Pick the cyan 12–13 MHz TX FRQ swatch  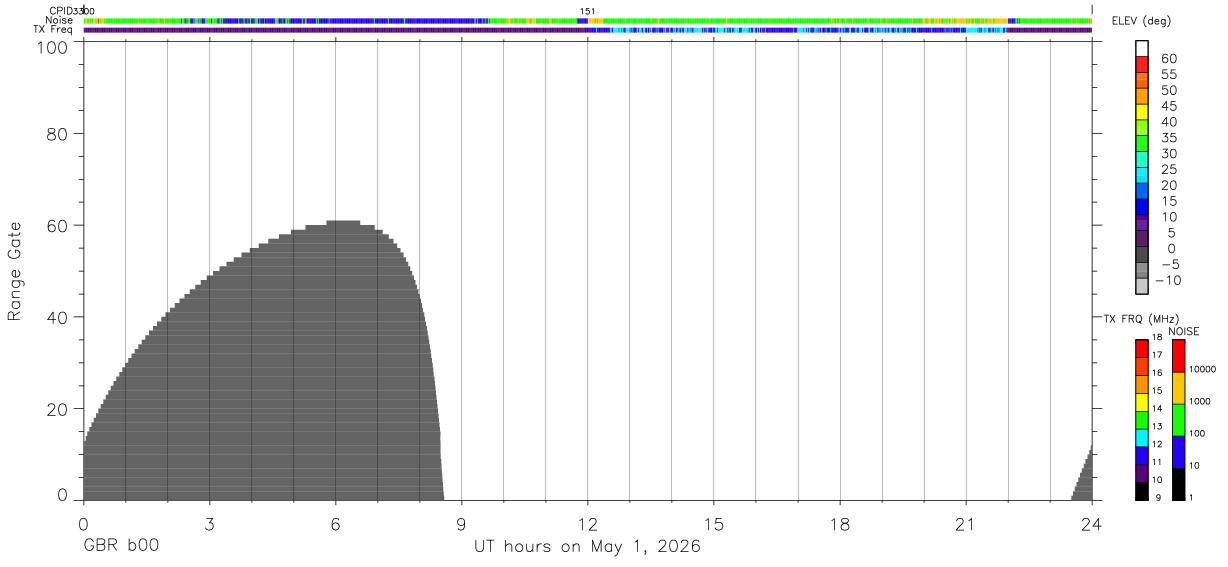[1142, 438]
